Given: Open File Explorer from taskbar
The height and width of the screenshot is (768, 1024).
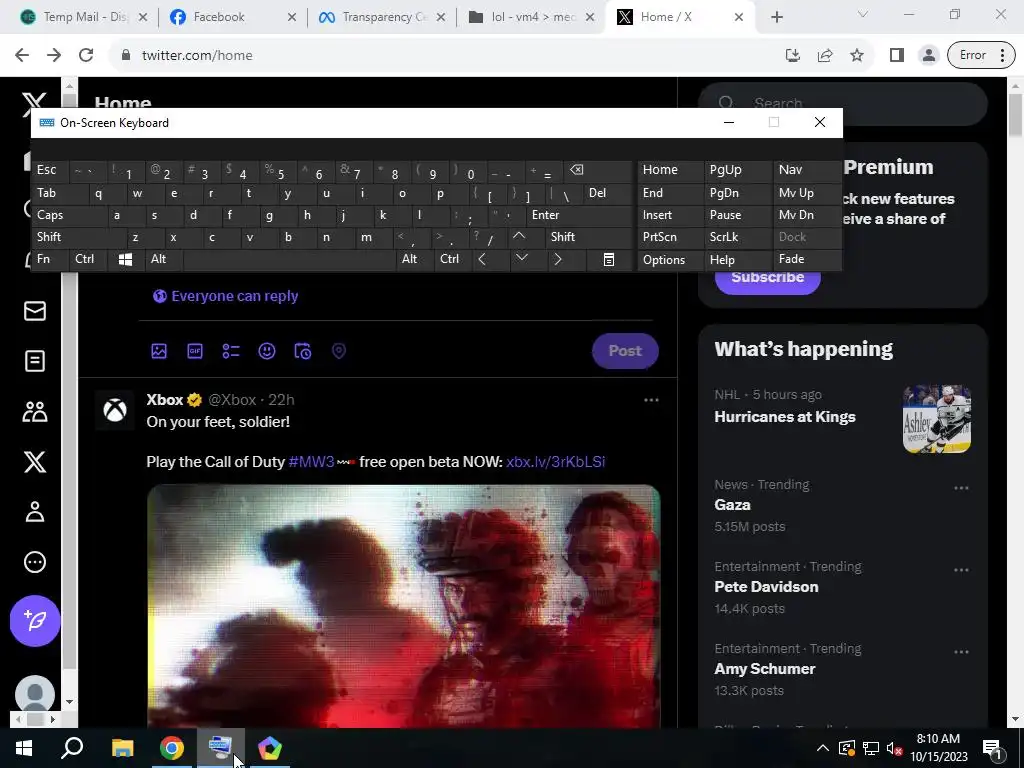Looking at the screenshot, I should tap(122, 748).
